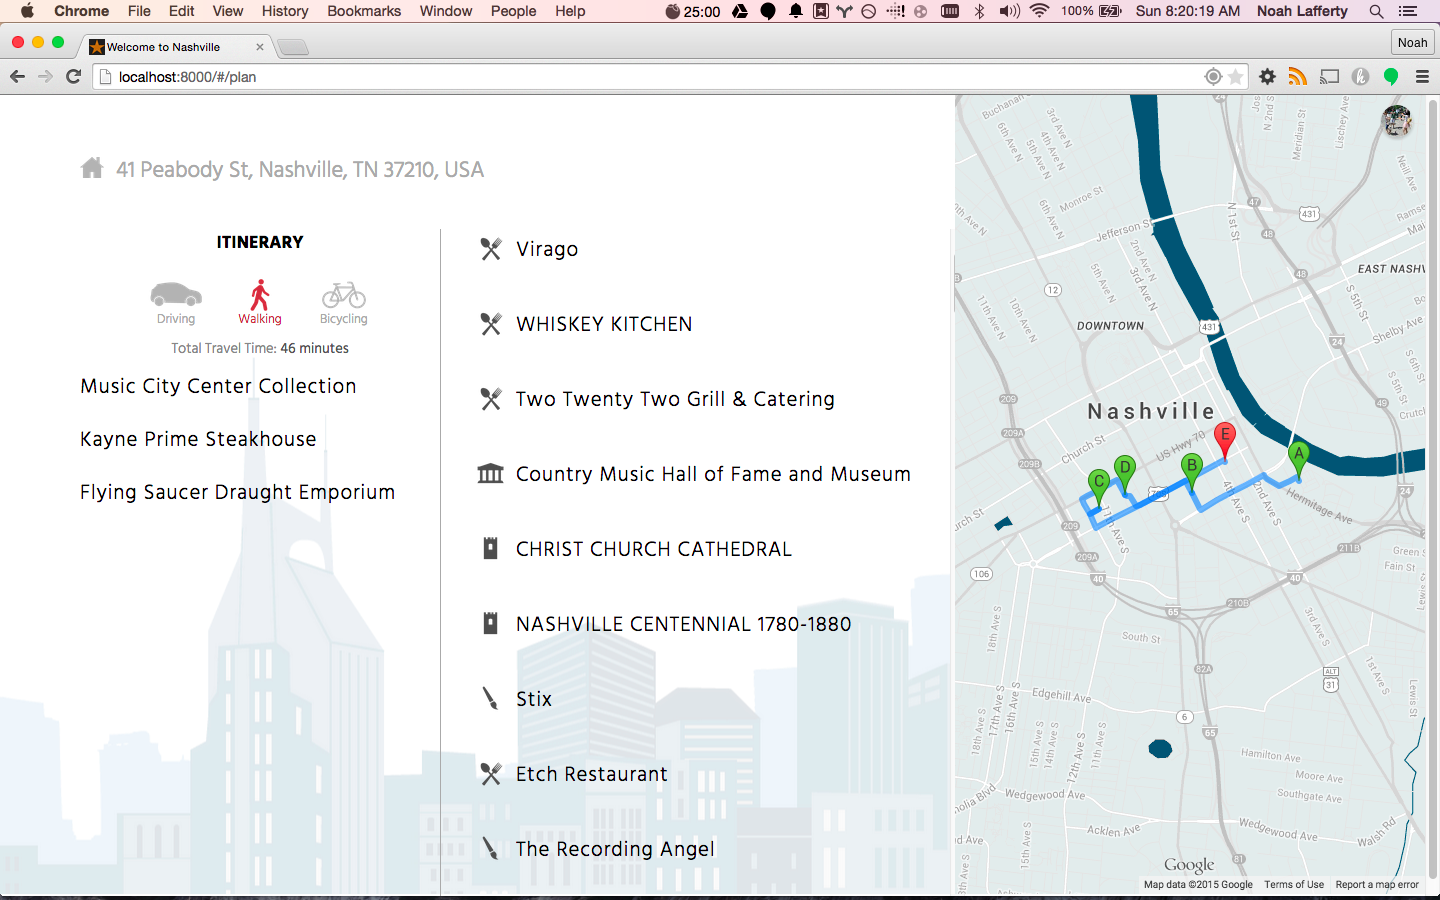Click the Chrome reload page button
1440x900 pixels.
(x=73, y=76)
